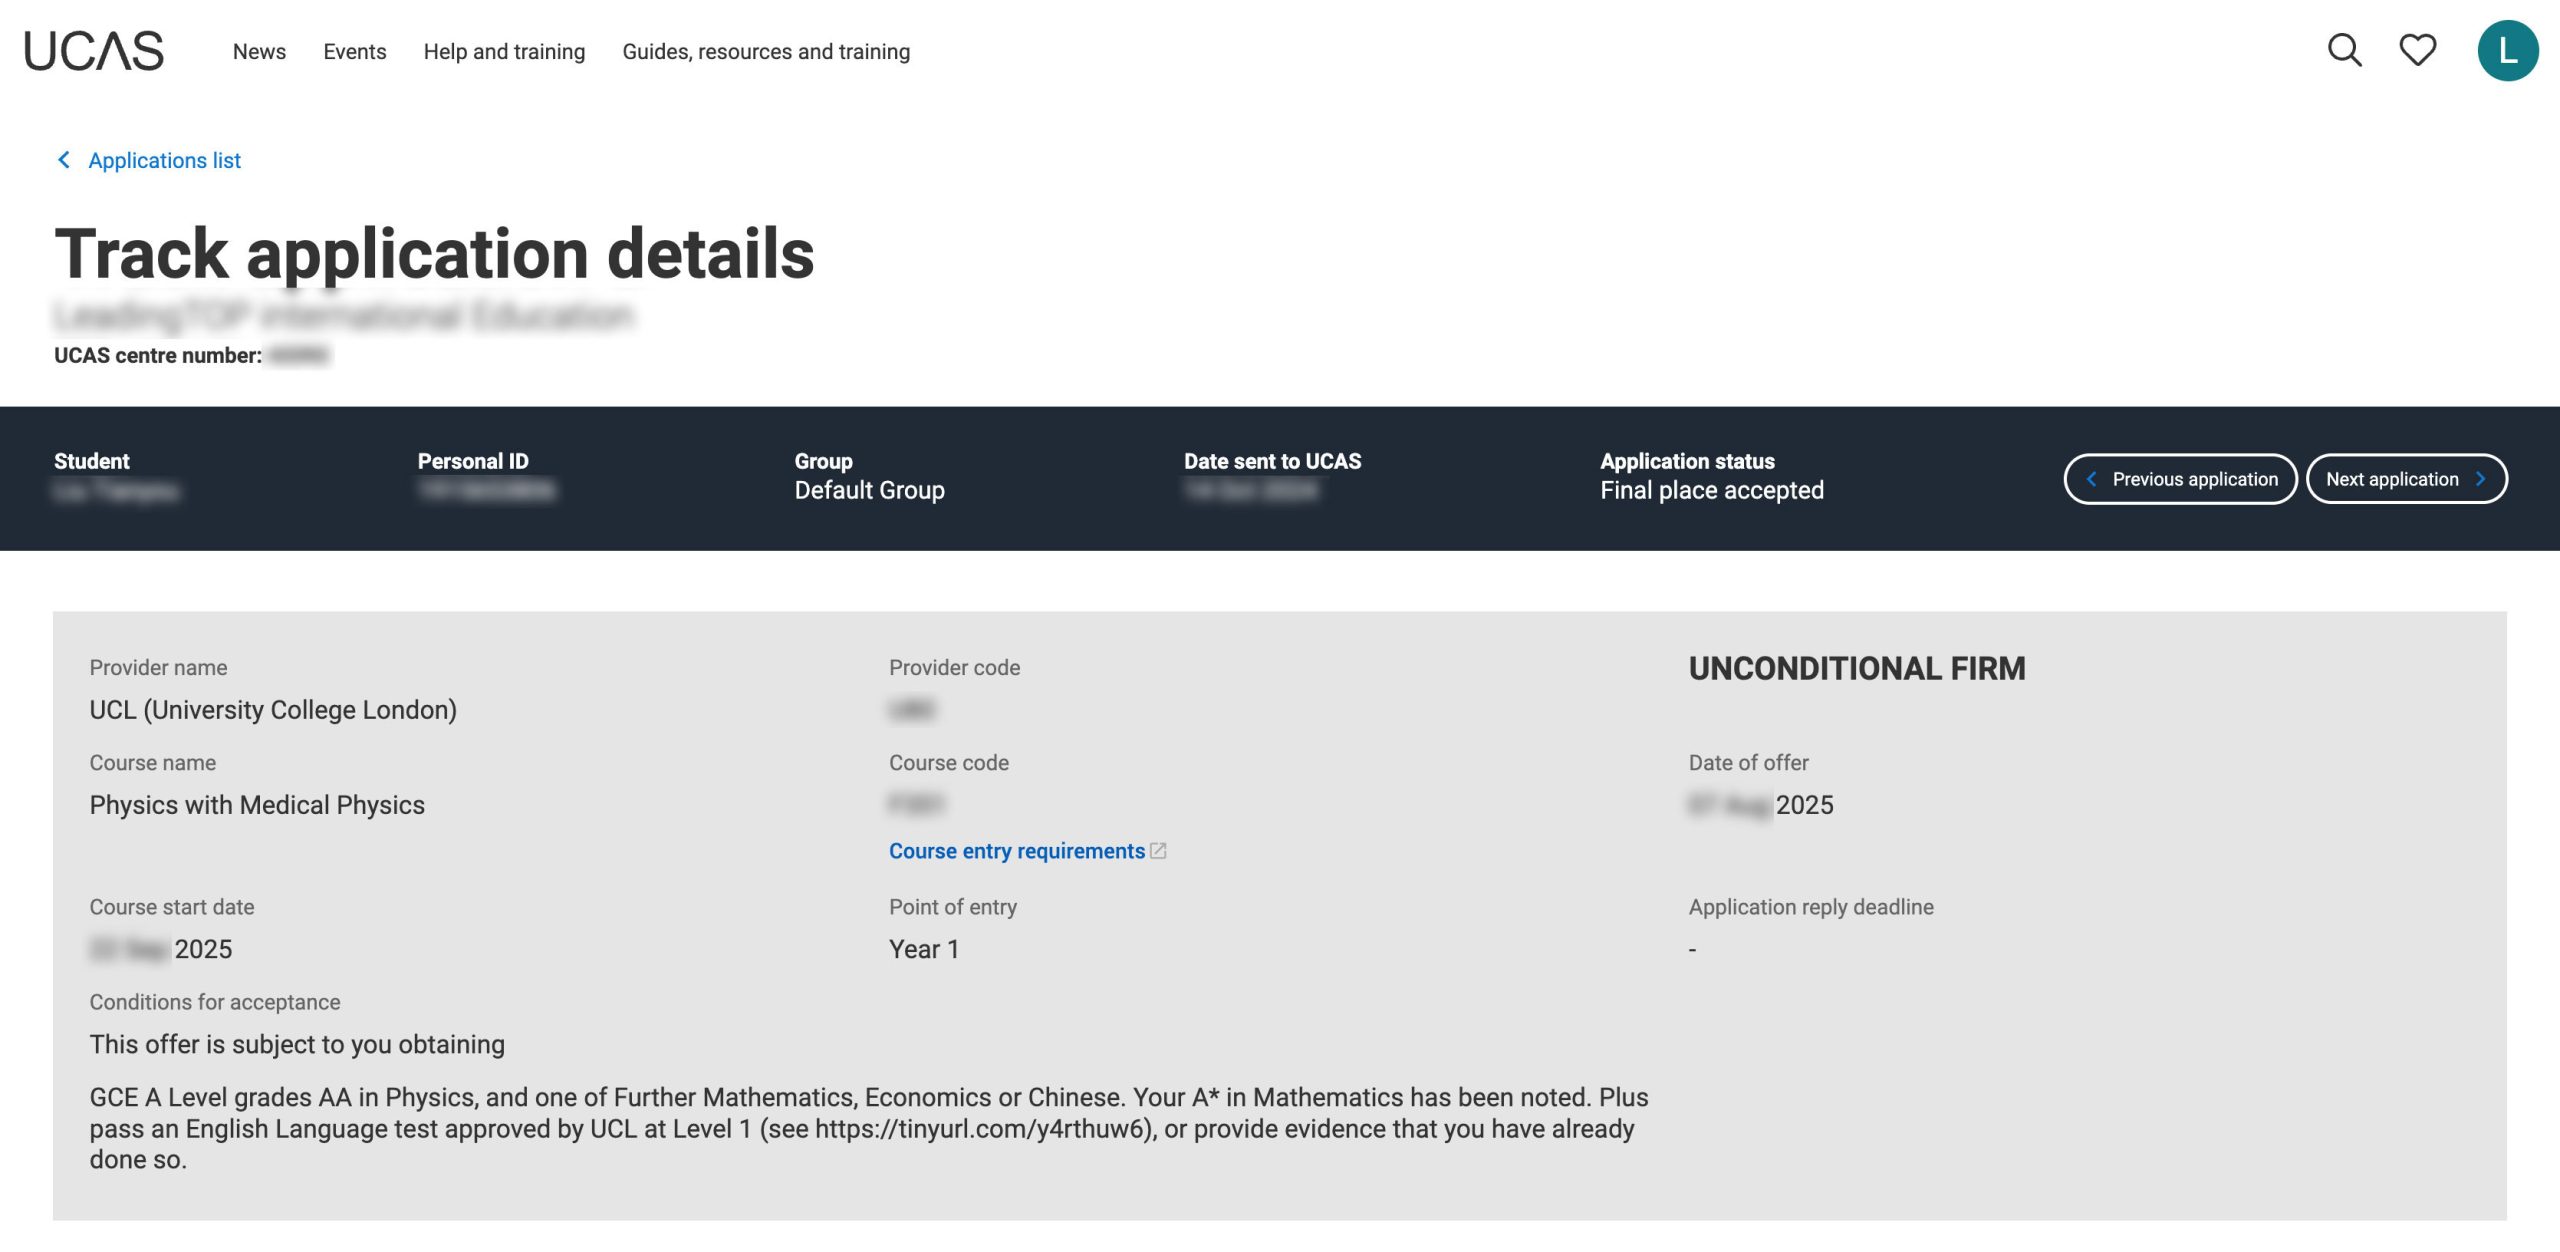Click the Final place accepted status
The width and height of the screenshot is (2560, 1252).
pyautogui.click(x=1711, y=490)
